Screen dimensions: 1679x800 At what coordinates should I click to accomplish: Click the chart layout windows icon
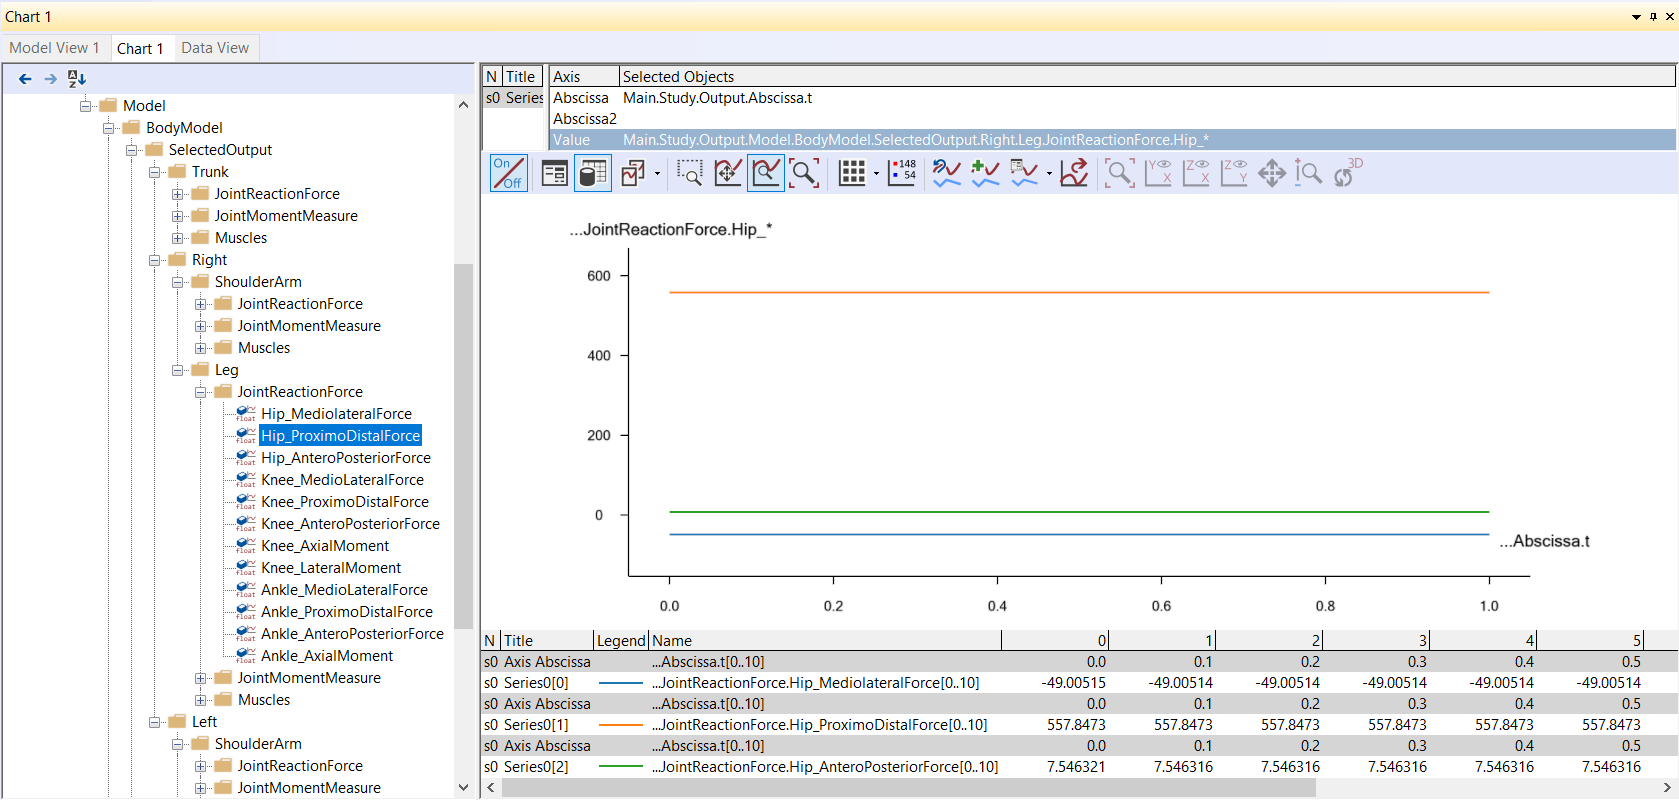click(633, 173)
